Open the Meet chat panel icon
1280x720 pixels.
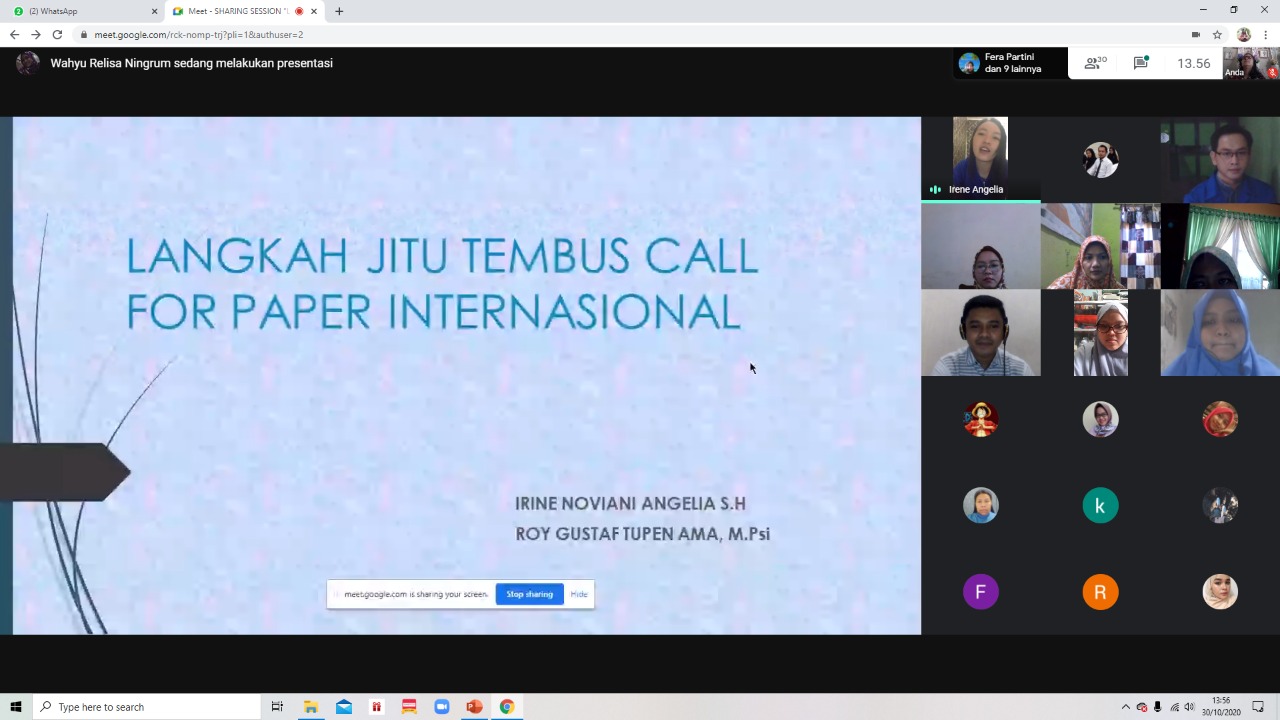(x=1141, y=63)
